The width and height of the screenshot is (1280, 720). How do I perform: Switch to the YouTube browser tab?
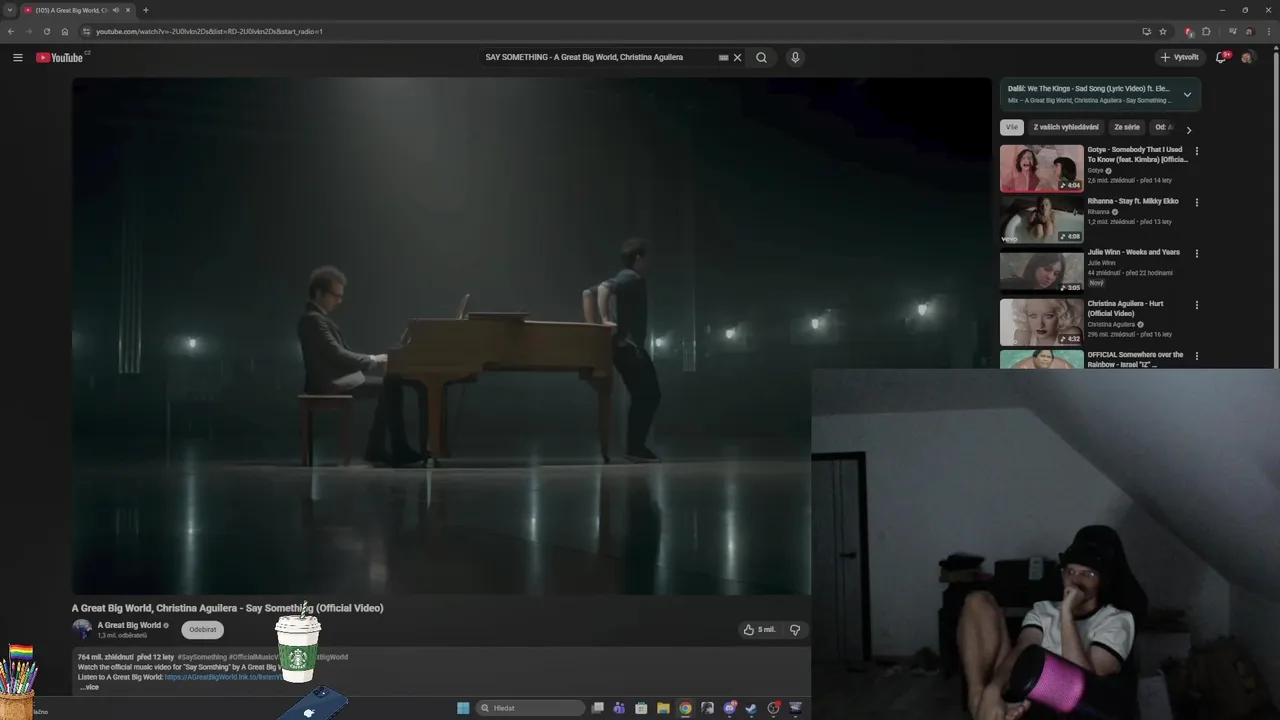[x=78, y=10]
